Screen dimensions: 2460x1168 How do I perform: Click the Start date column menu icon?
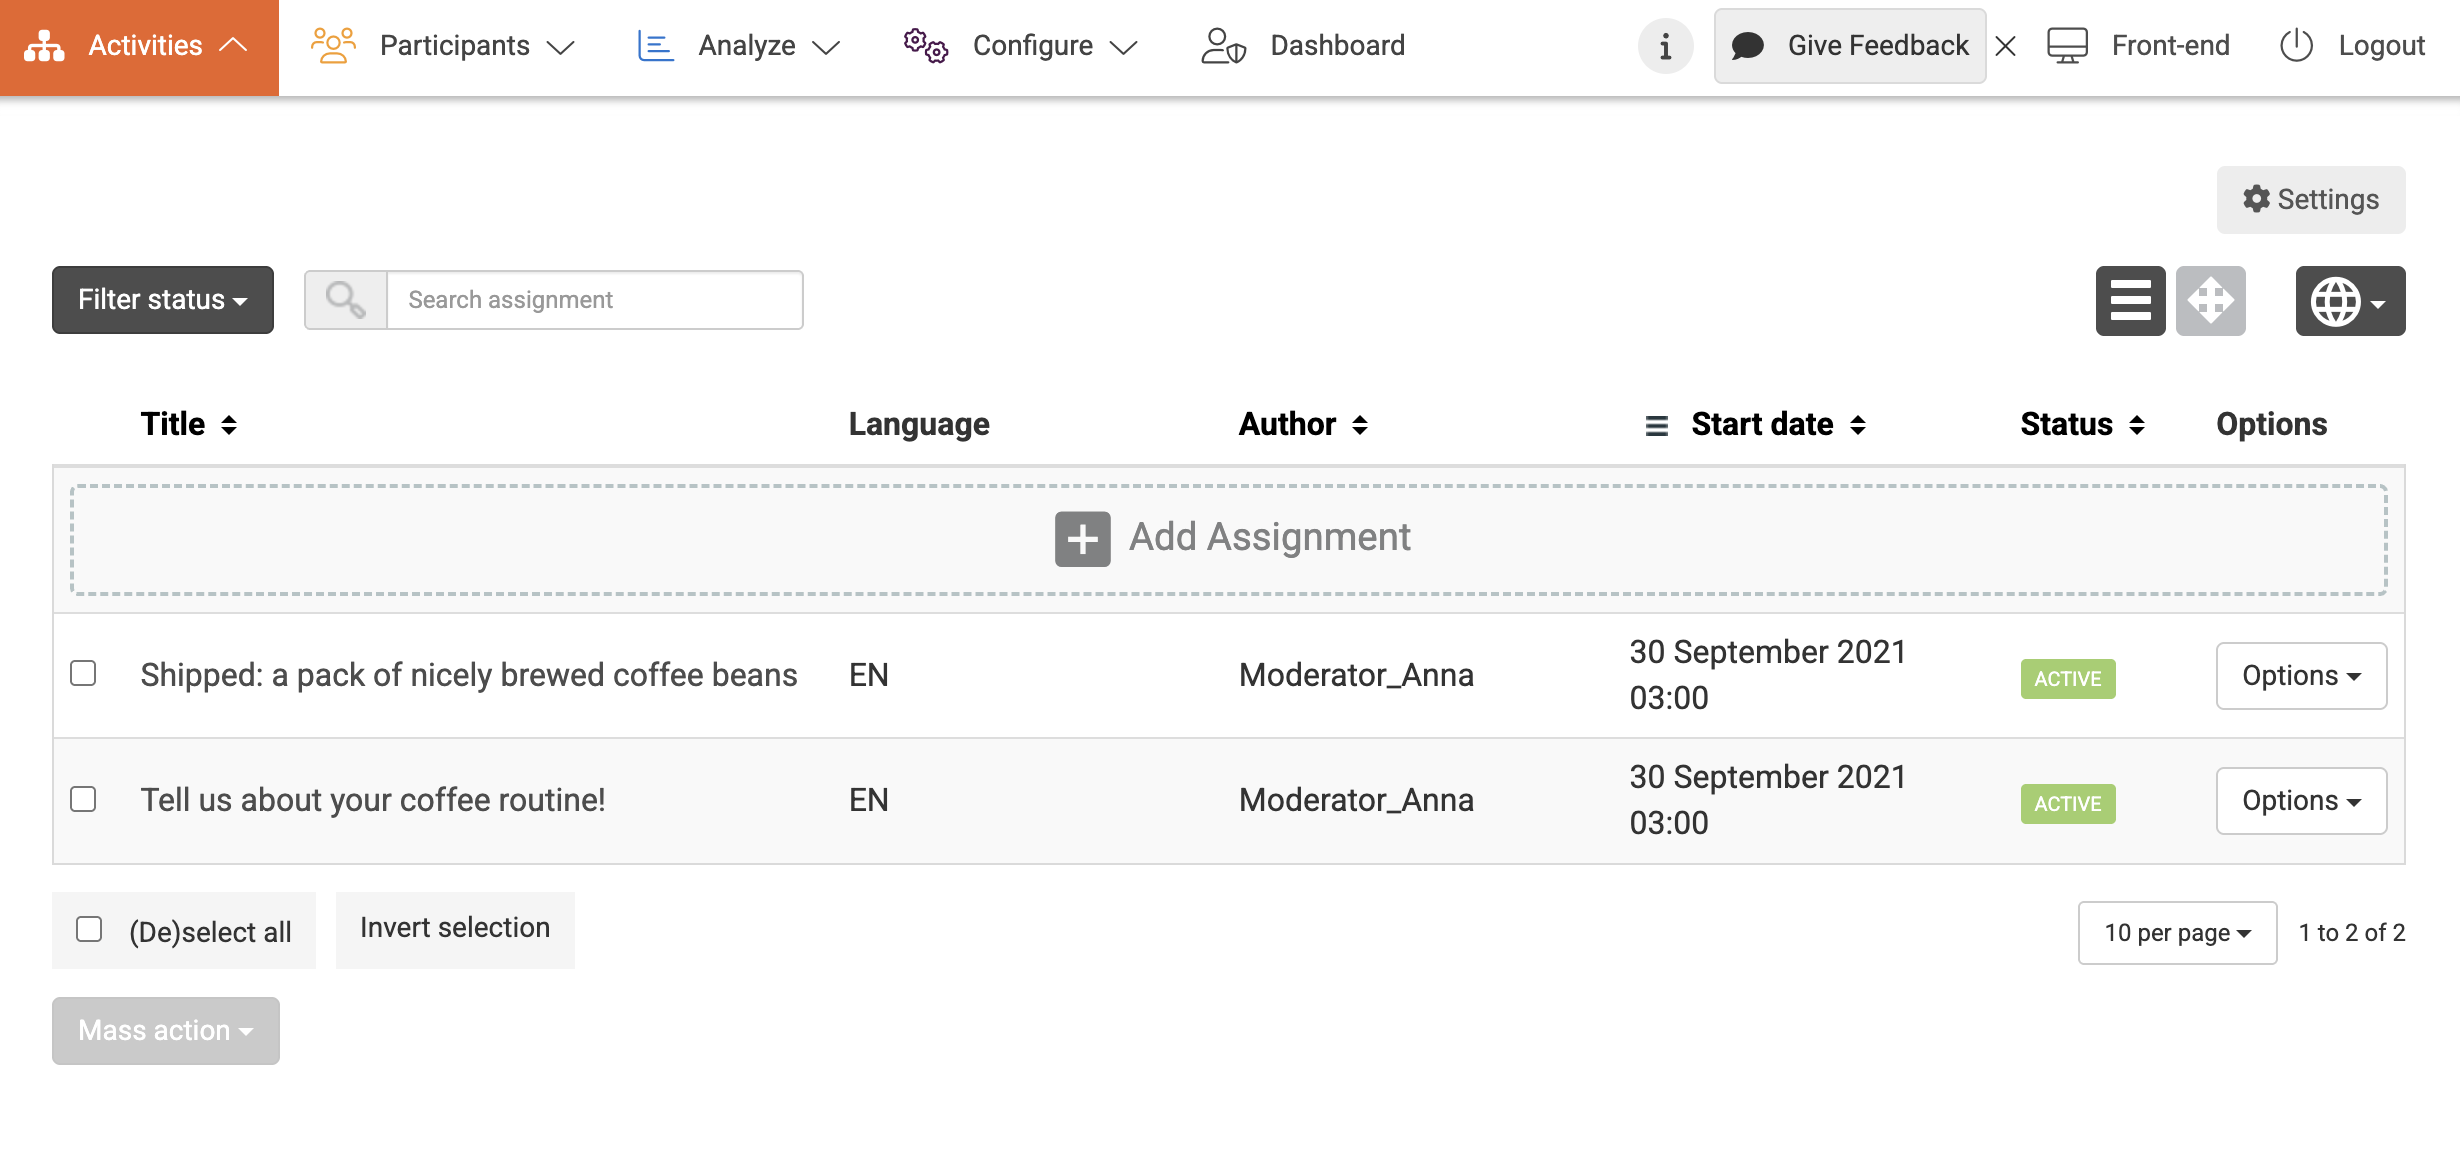coord(1656,426)
